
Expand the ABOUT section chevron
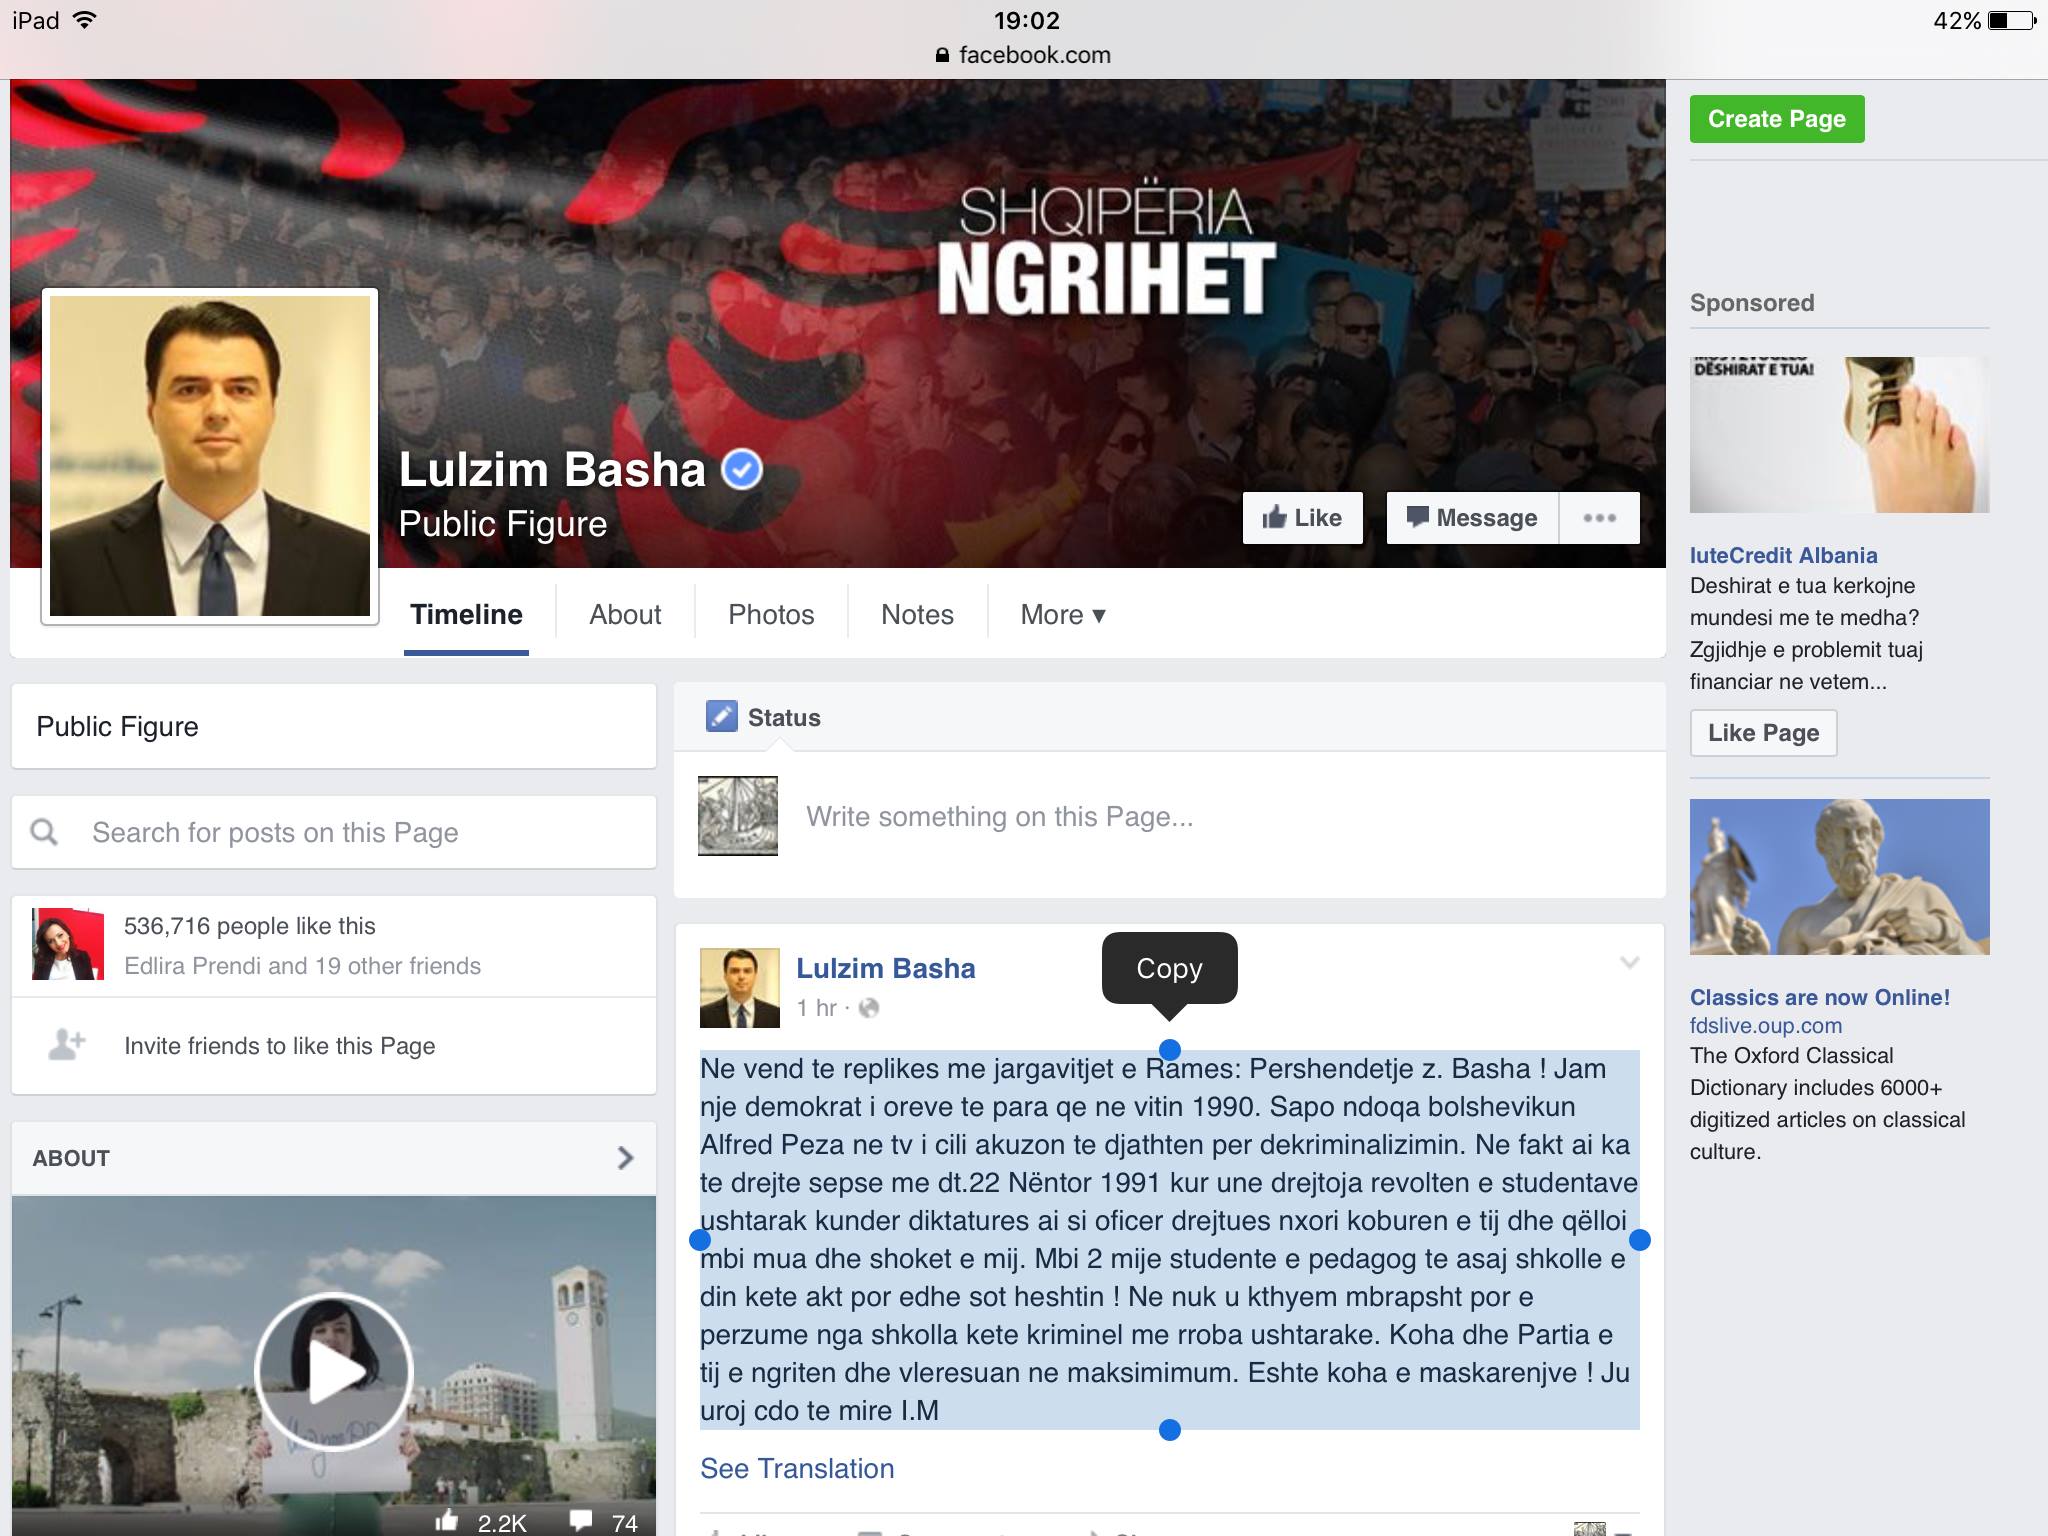tap(626, 1158)
